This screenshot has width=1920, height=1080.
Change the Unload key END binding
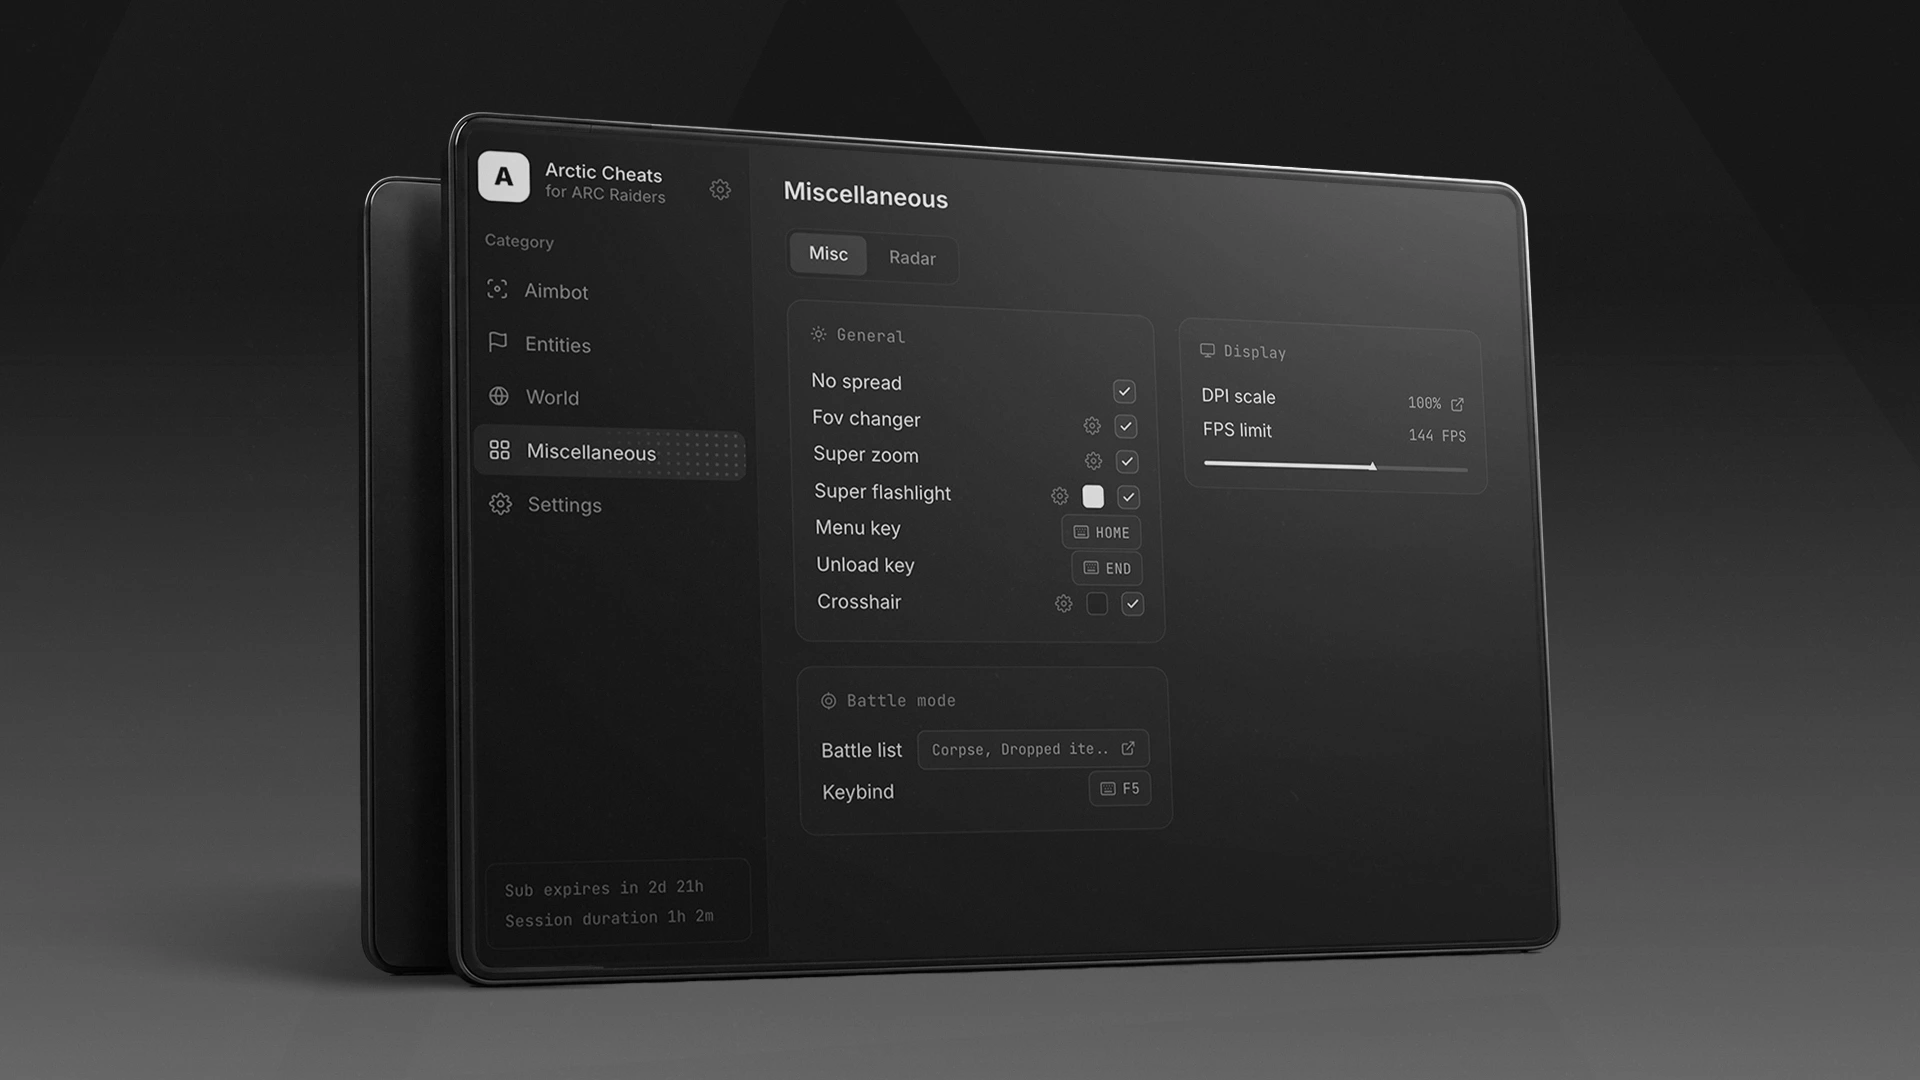1107,568
